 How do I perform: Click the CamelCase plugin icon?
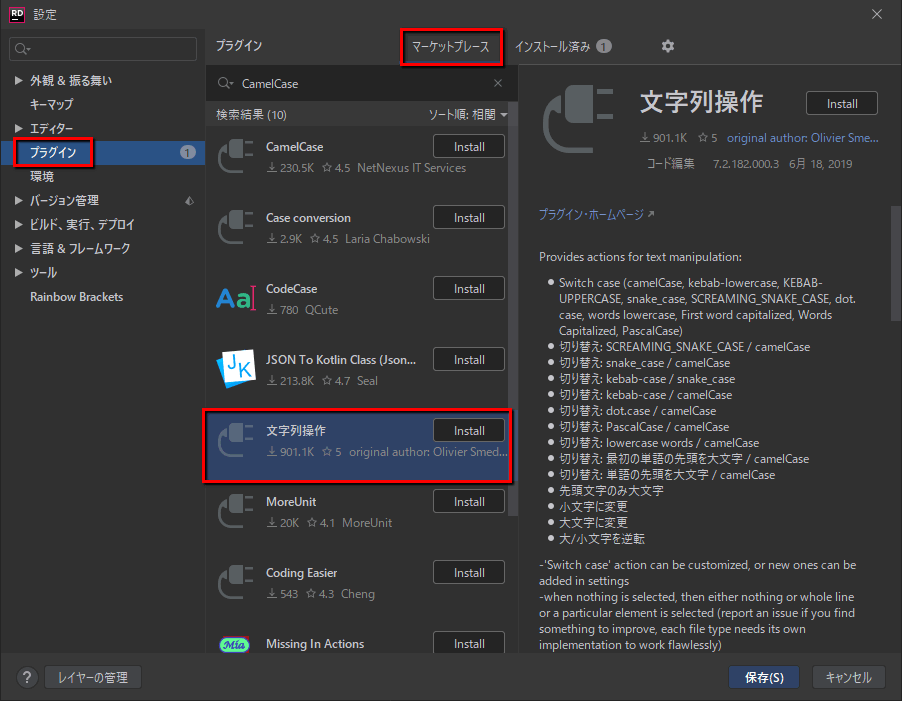[236, 156]
